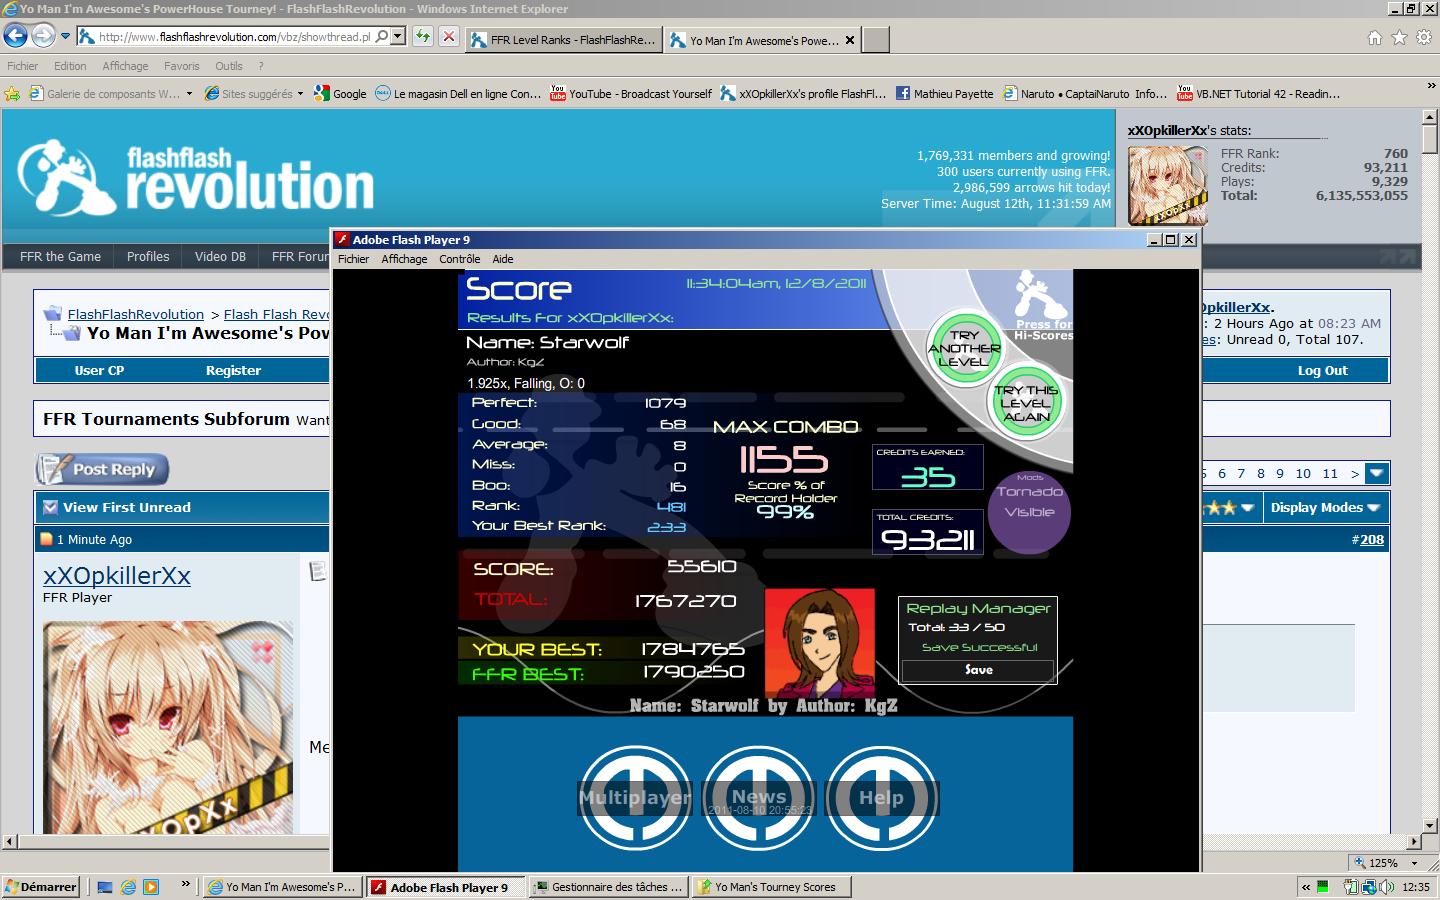
Task: Open the Affichage menu in Flash Player
Action: 404,259
